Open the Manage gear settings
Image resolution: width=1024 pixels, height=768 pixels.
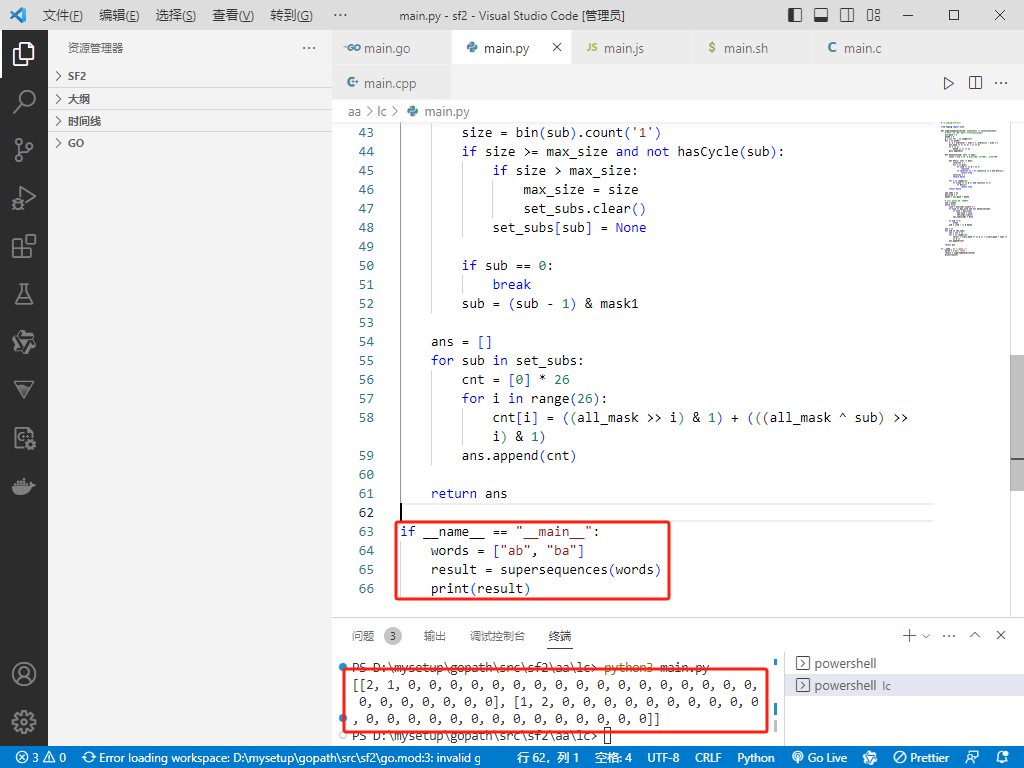(24, 722)
